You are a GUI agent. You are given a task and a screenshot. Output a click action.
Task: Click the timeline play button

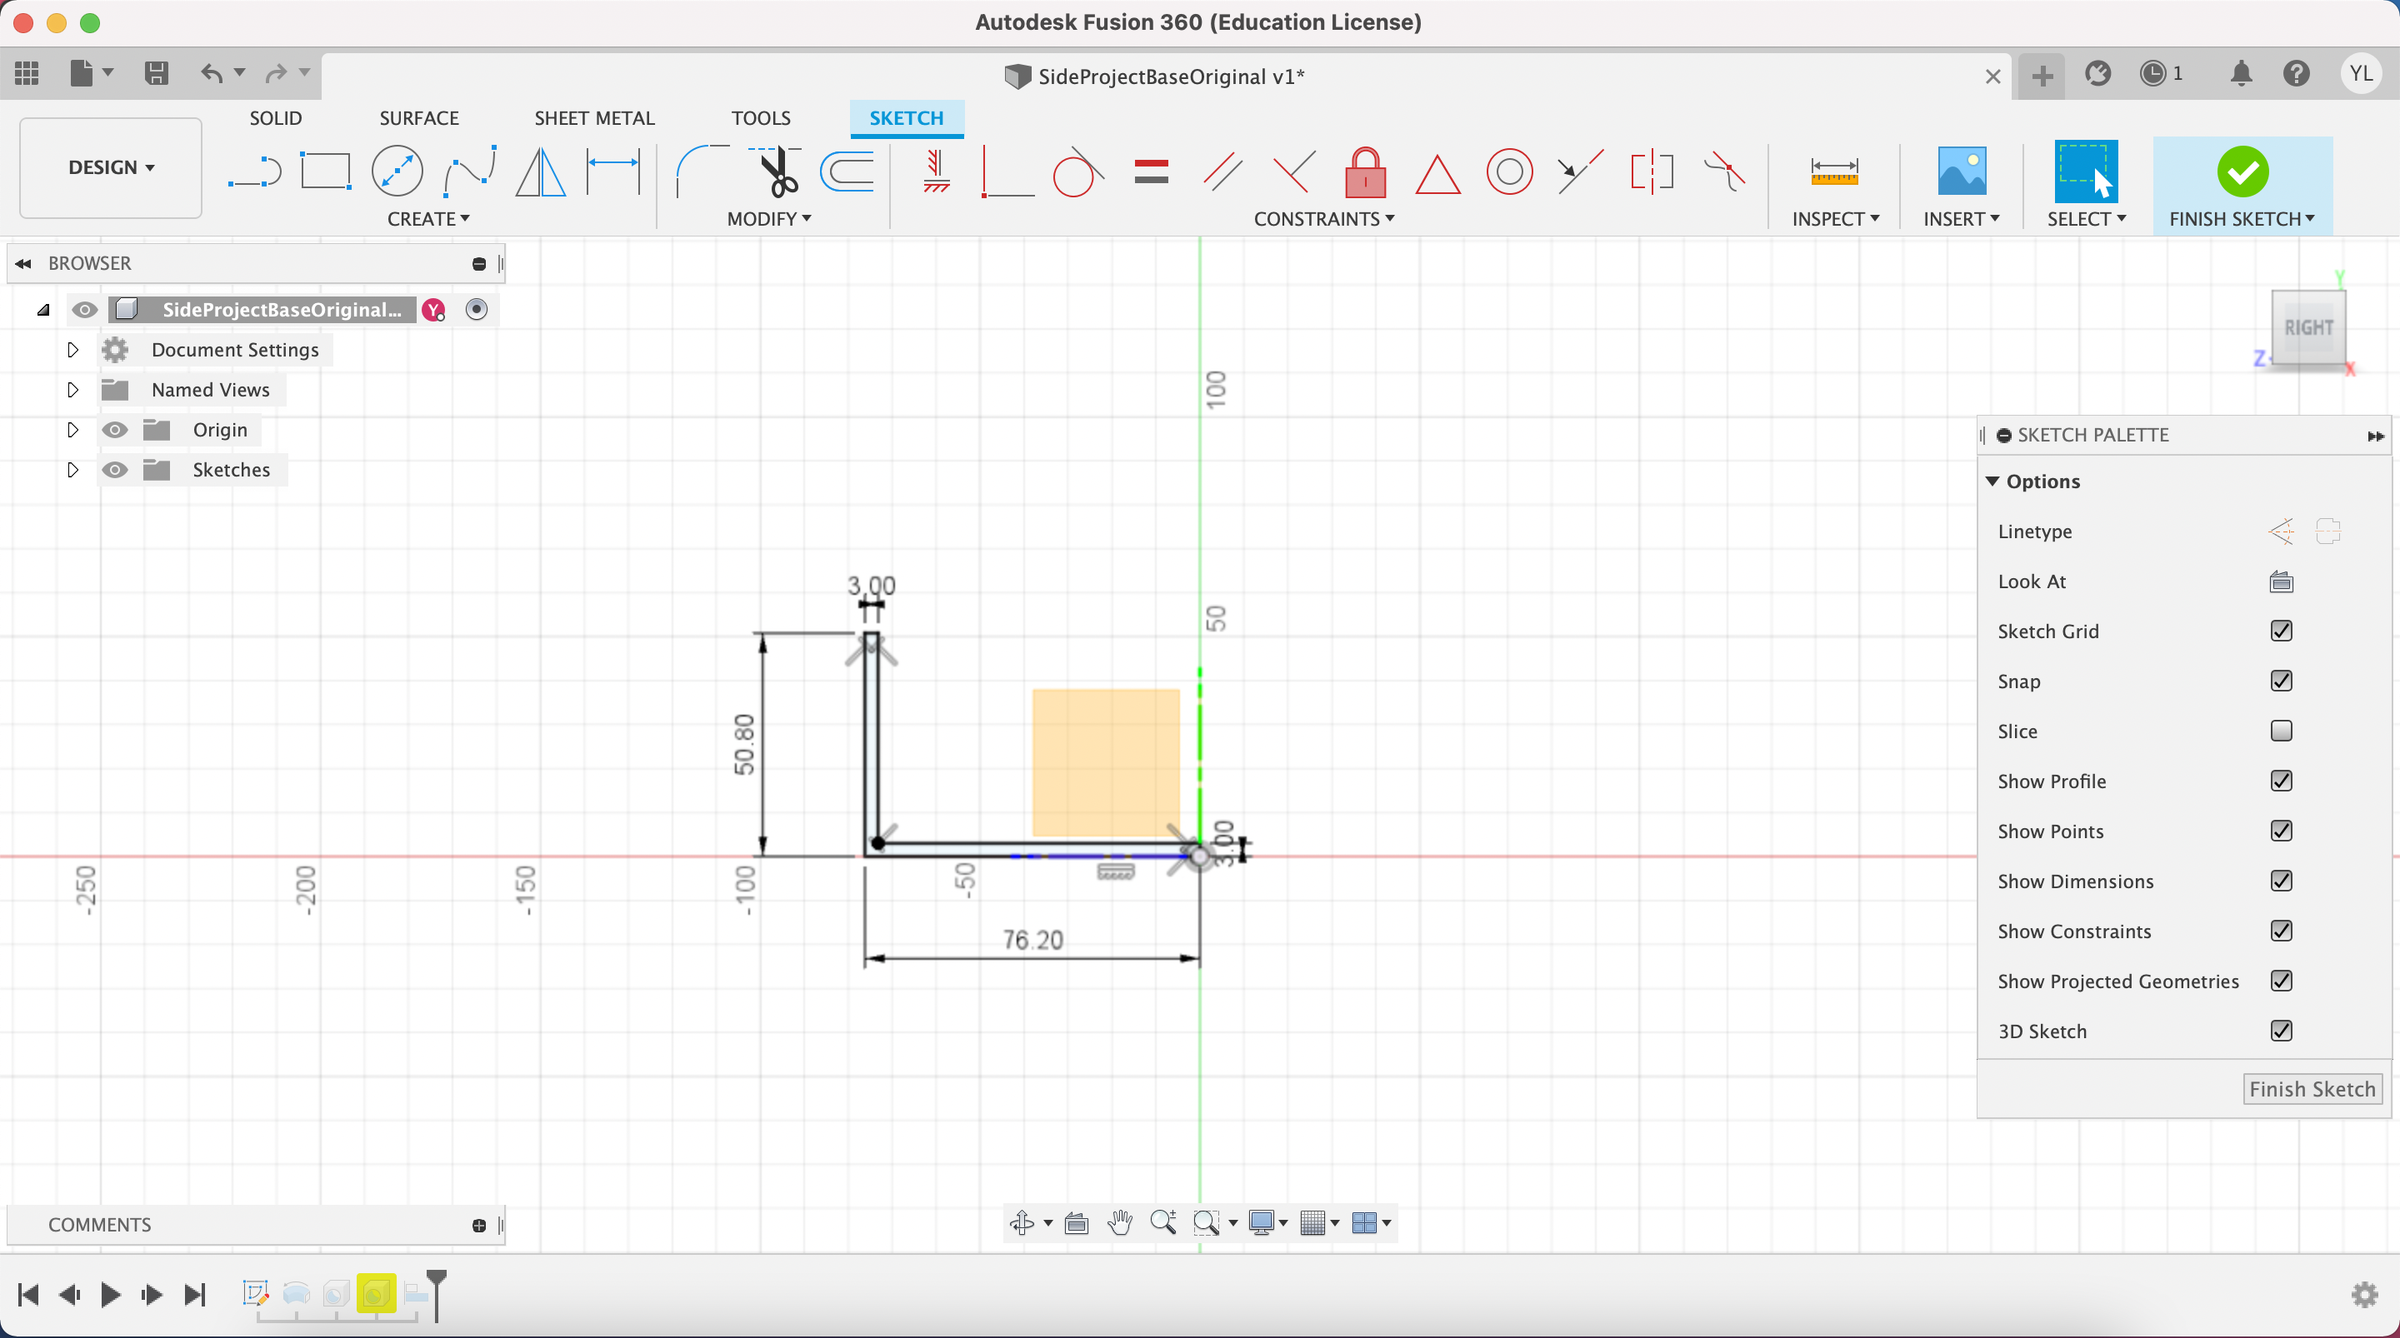click(110, 1295)
